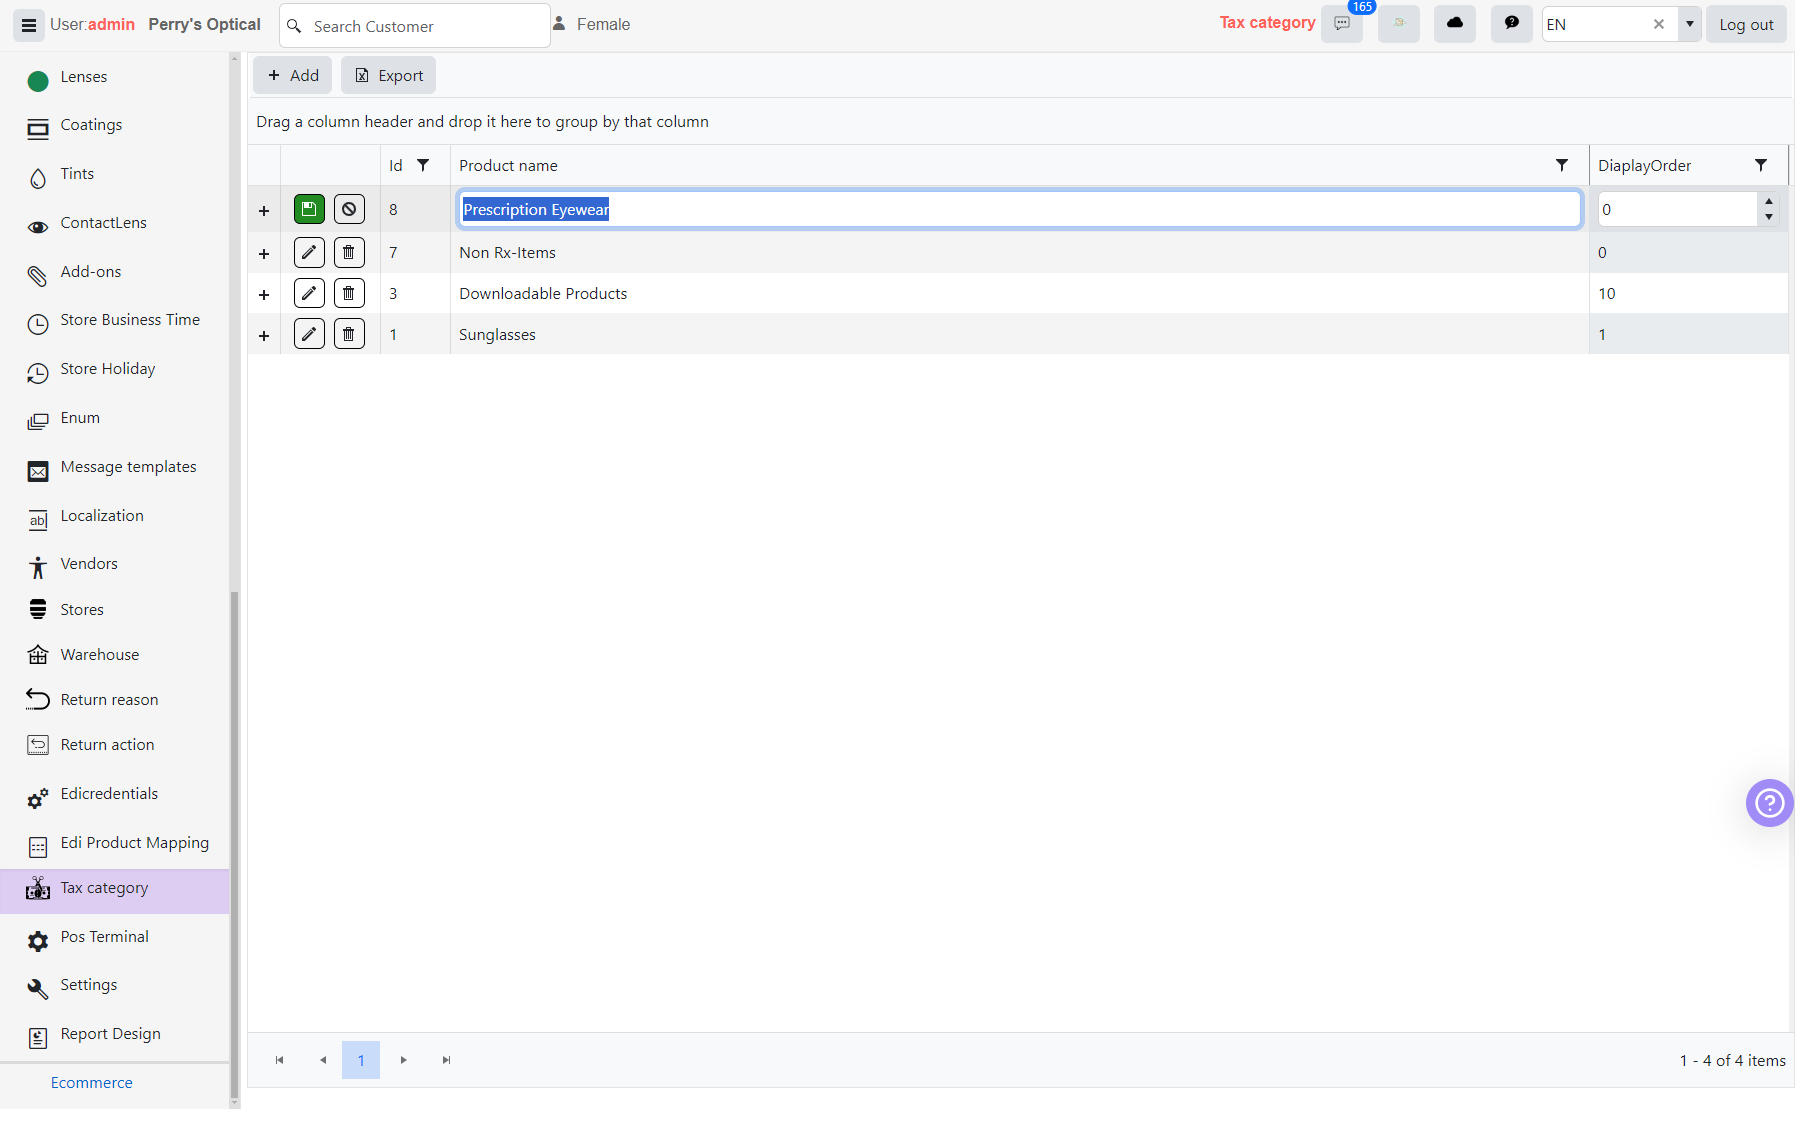Expand the Downloadable Products row

(264, 295)
